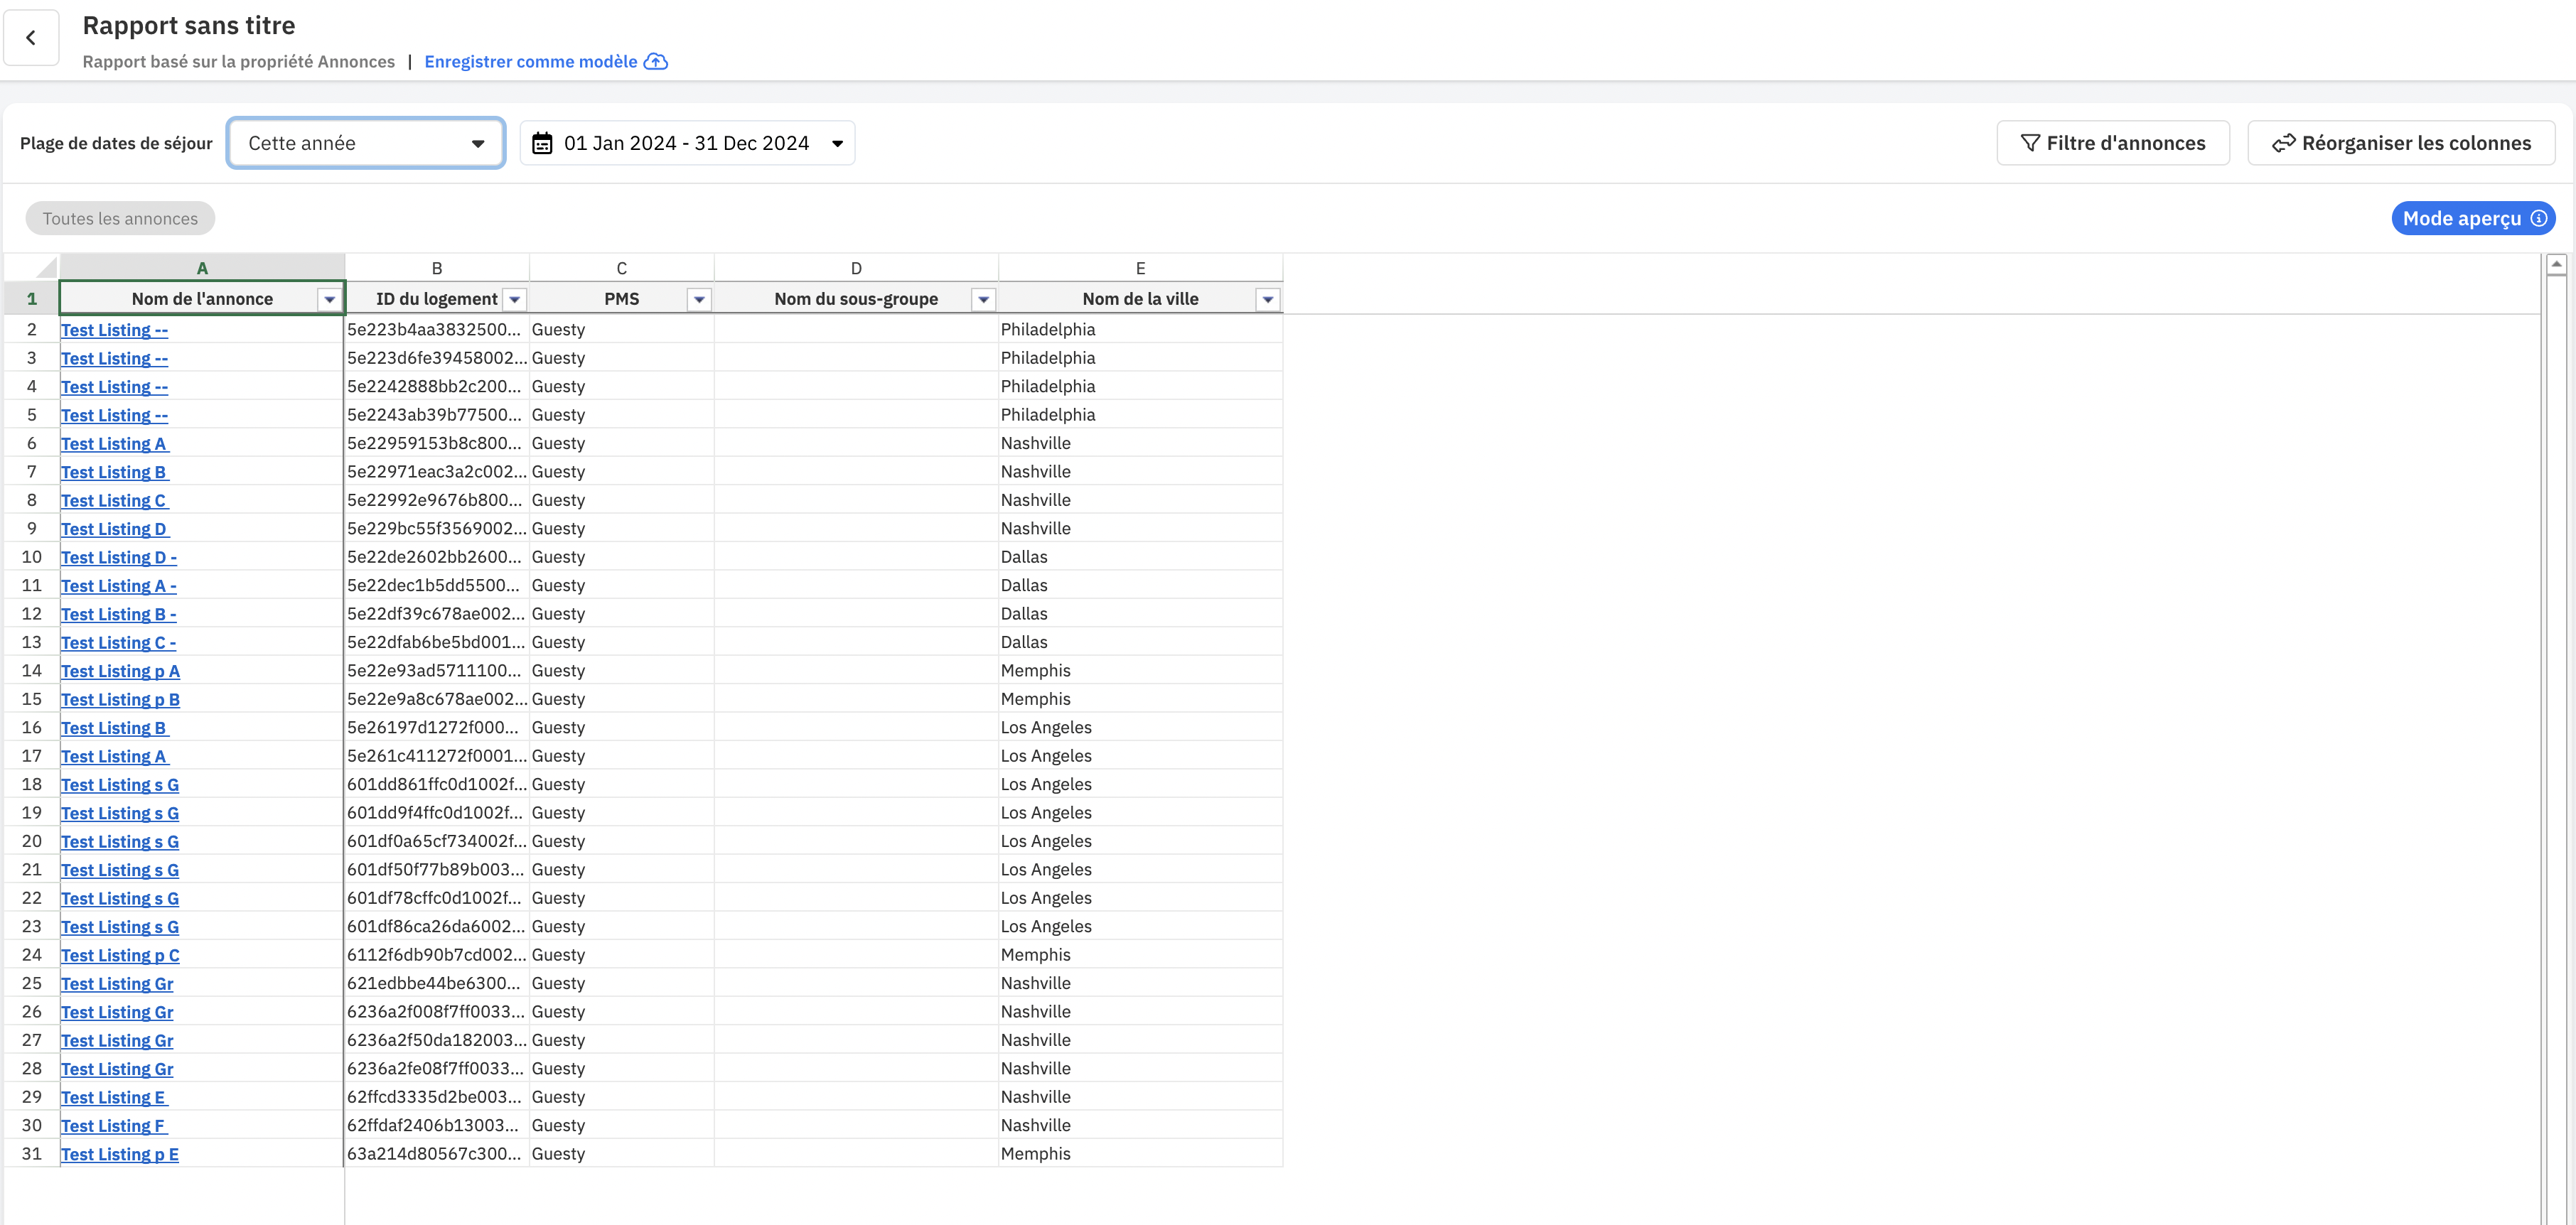The height and width of the screenshot is (1225, 2576).
Task: Click the back arrow button
Action: tap(31, 38)
